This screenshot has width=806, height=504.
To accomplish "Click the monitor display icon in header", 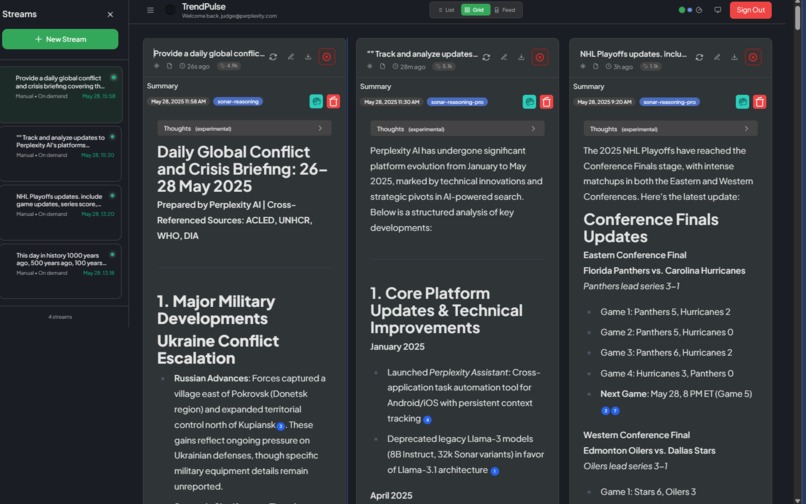I will [x=718, y=10].
